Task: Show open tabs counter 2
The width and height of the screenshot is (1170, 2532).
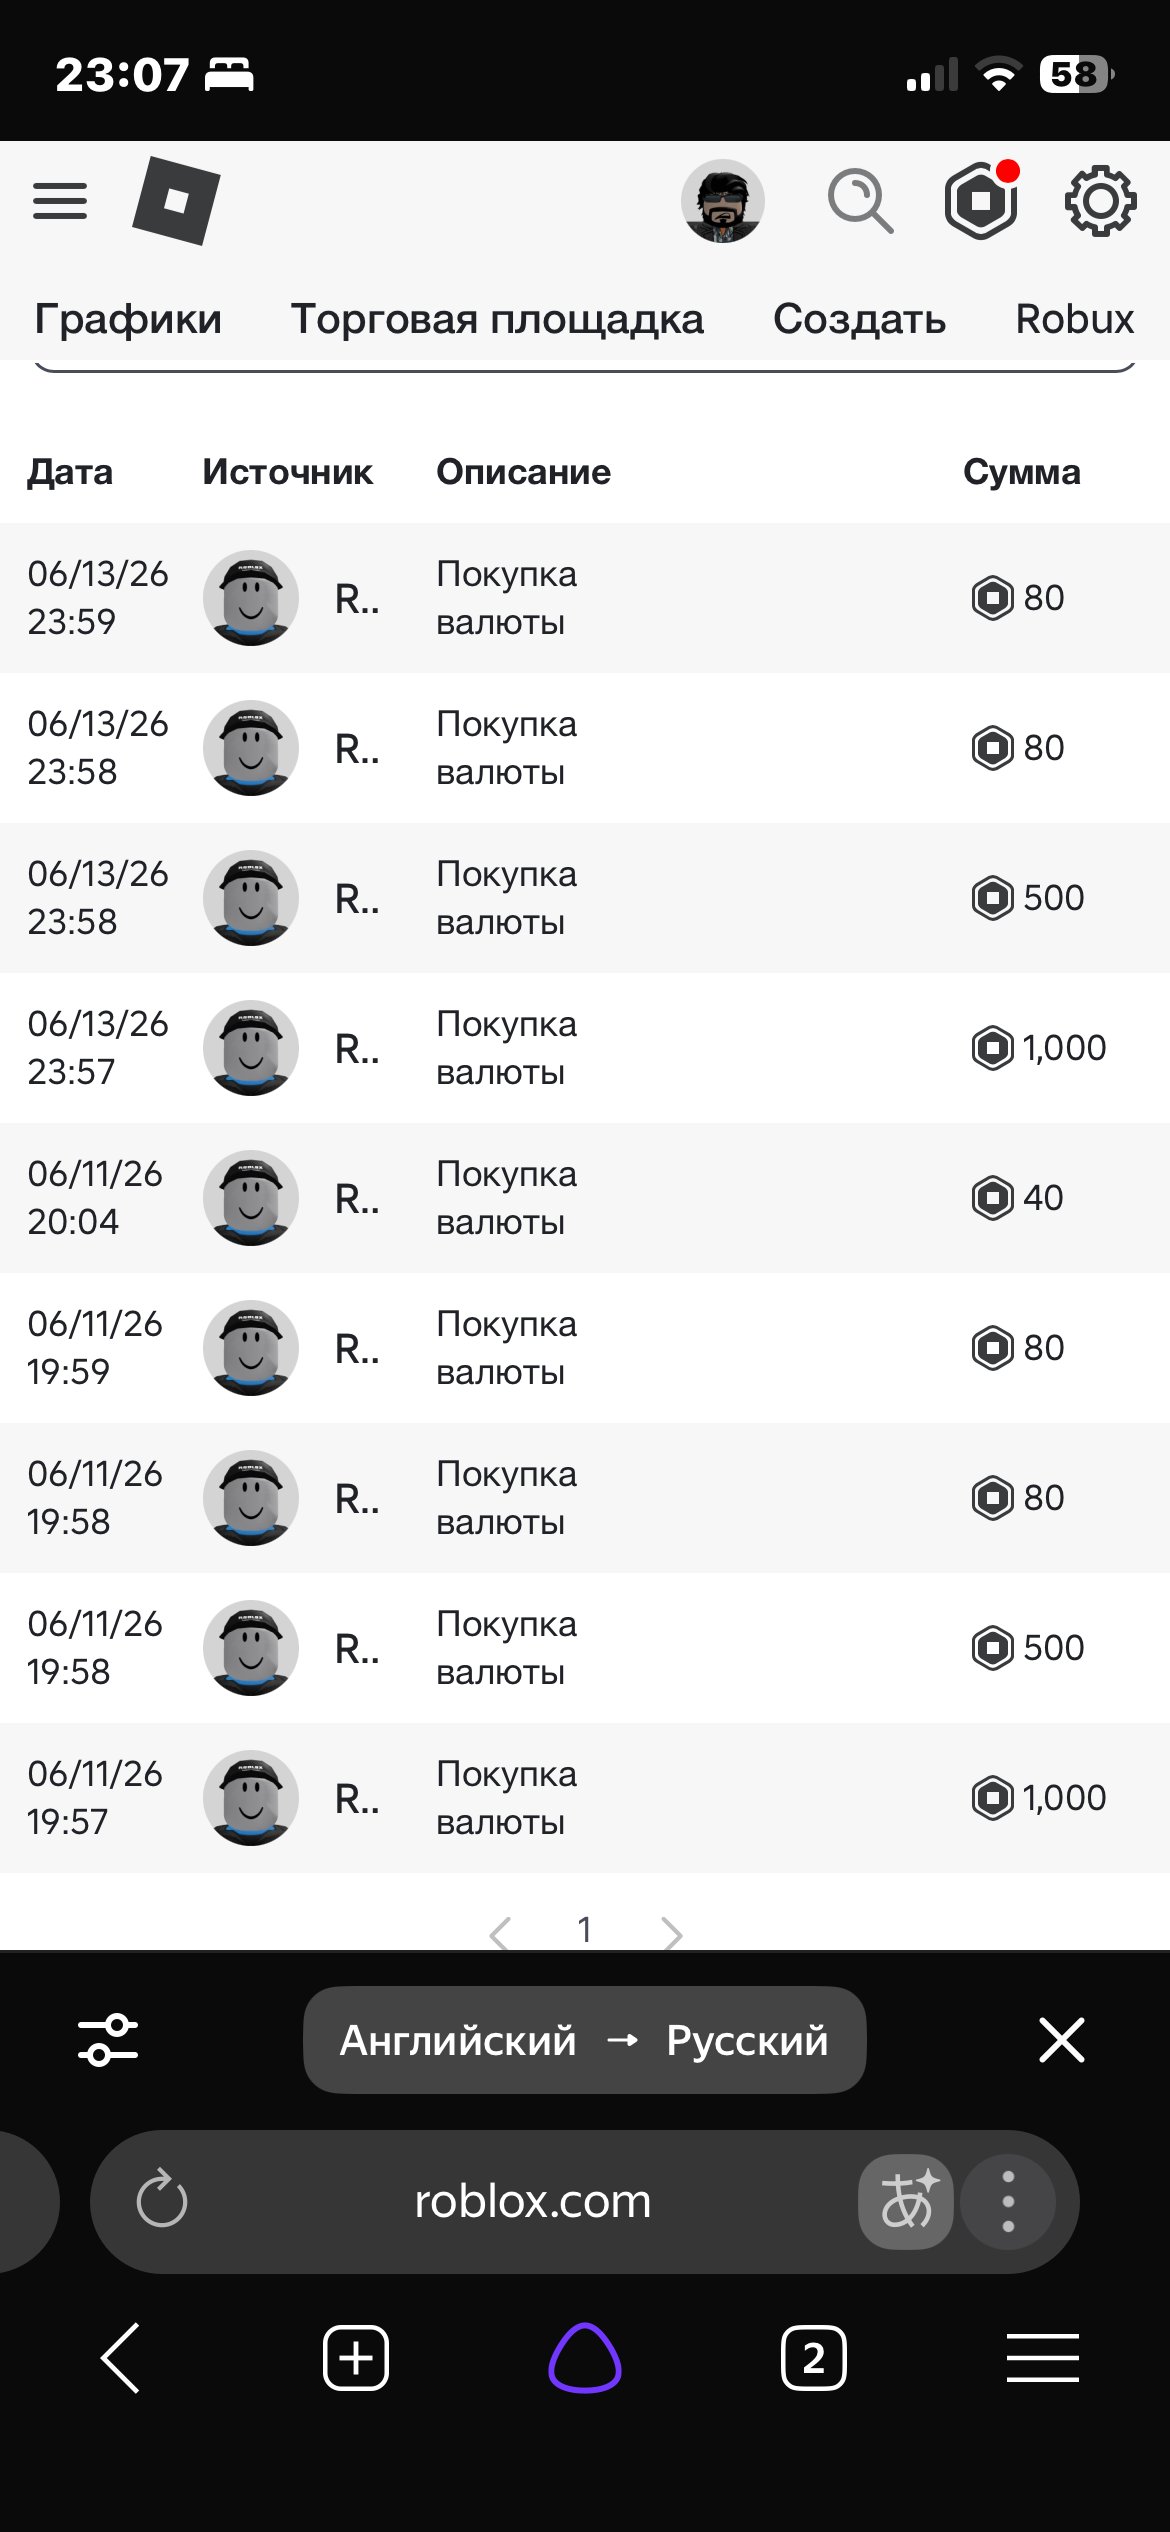Action: [x=813, y=2358]
